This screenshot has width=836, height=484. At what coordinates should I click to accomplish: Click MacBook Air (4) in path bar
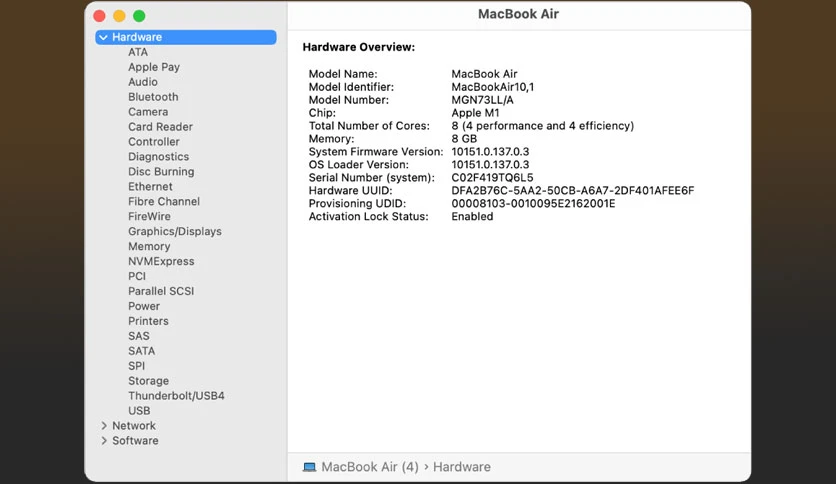(x=369, y=467)
